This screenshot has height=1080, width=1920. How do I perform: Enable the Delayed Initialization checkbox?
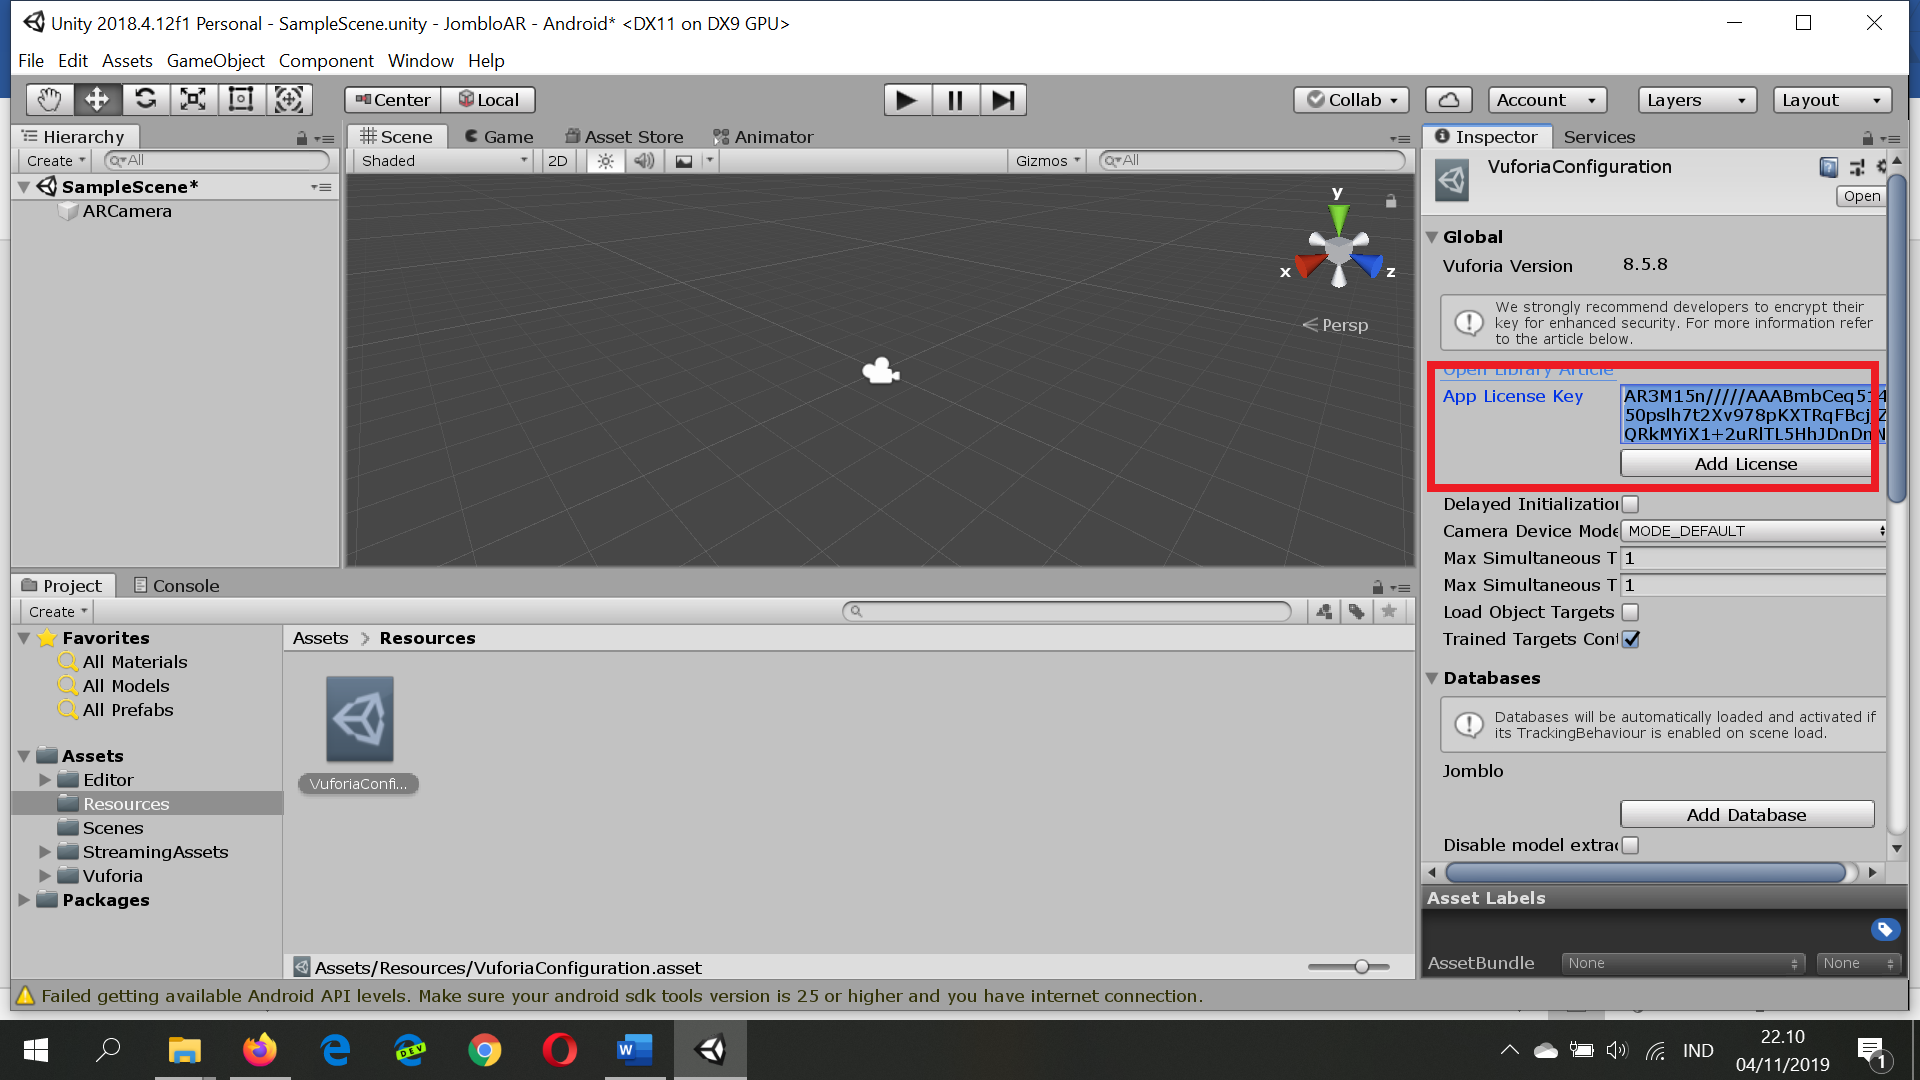click(x=1630, y=504)
